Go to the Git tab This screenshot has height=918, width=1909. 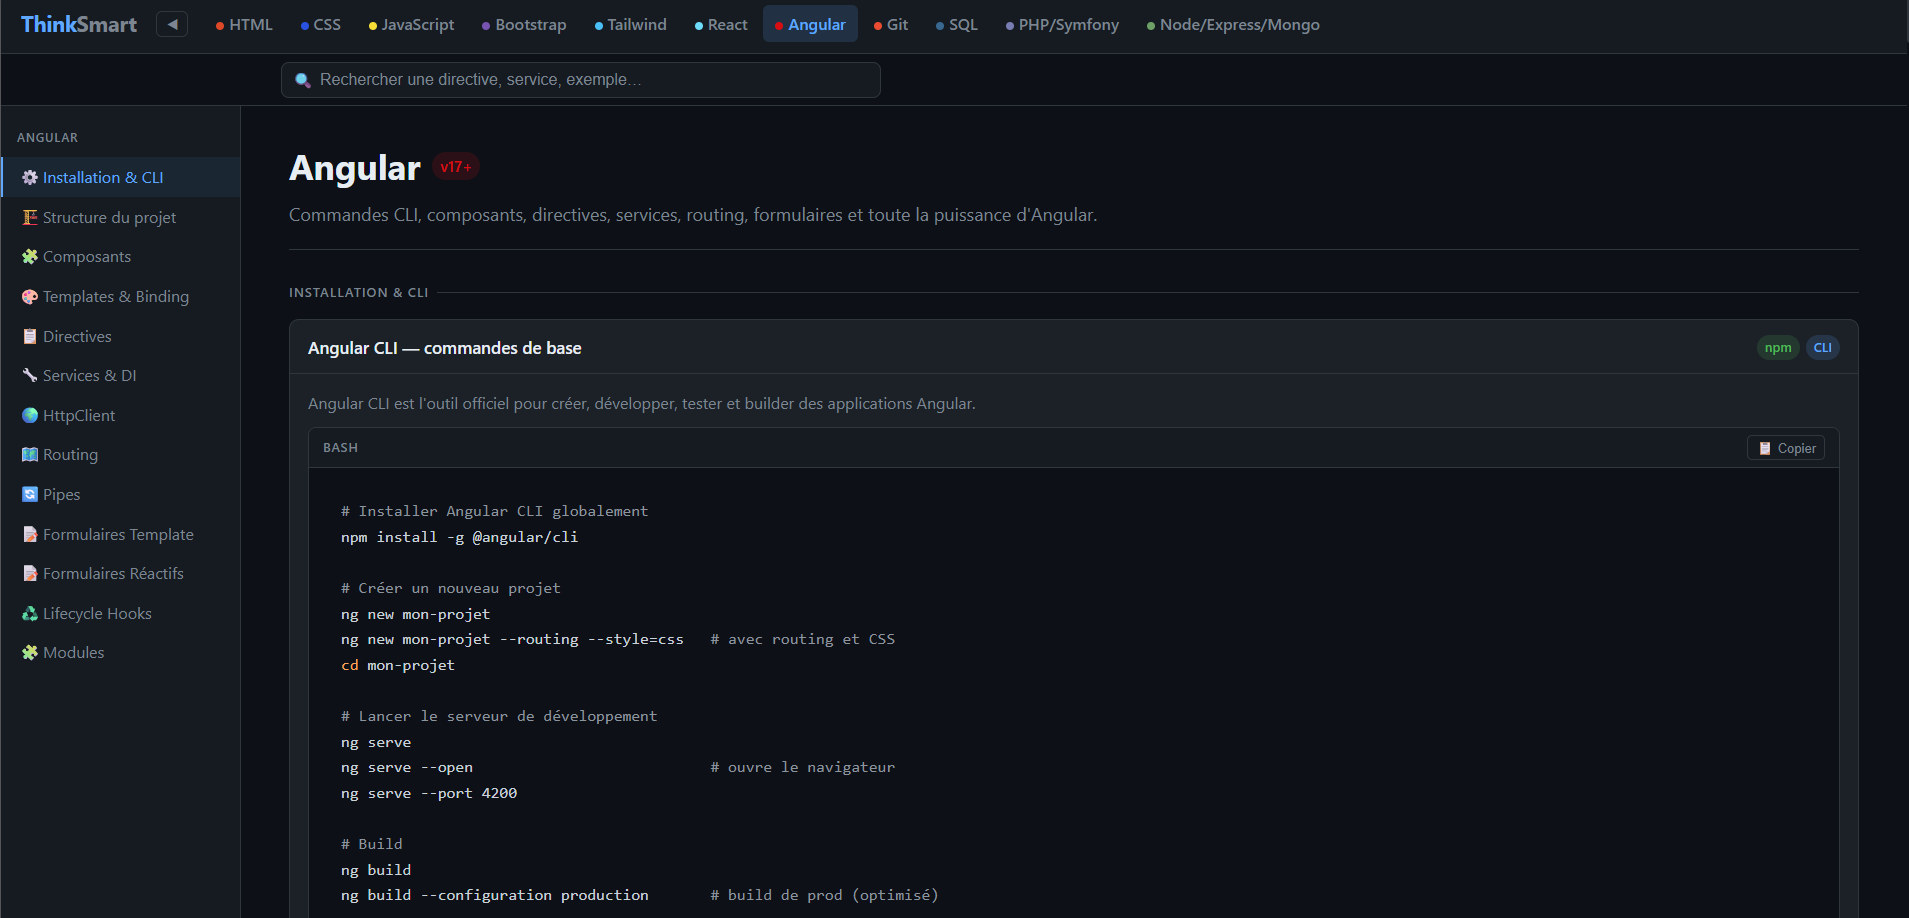pyautogui.click(x=891, y=25)
